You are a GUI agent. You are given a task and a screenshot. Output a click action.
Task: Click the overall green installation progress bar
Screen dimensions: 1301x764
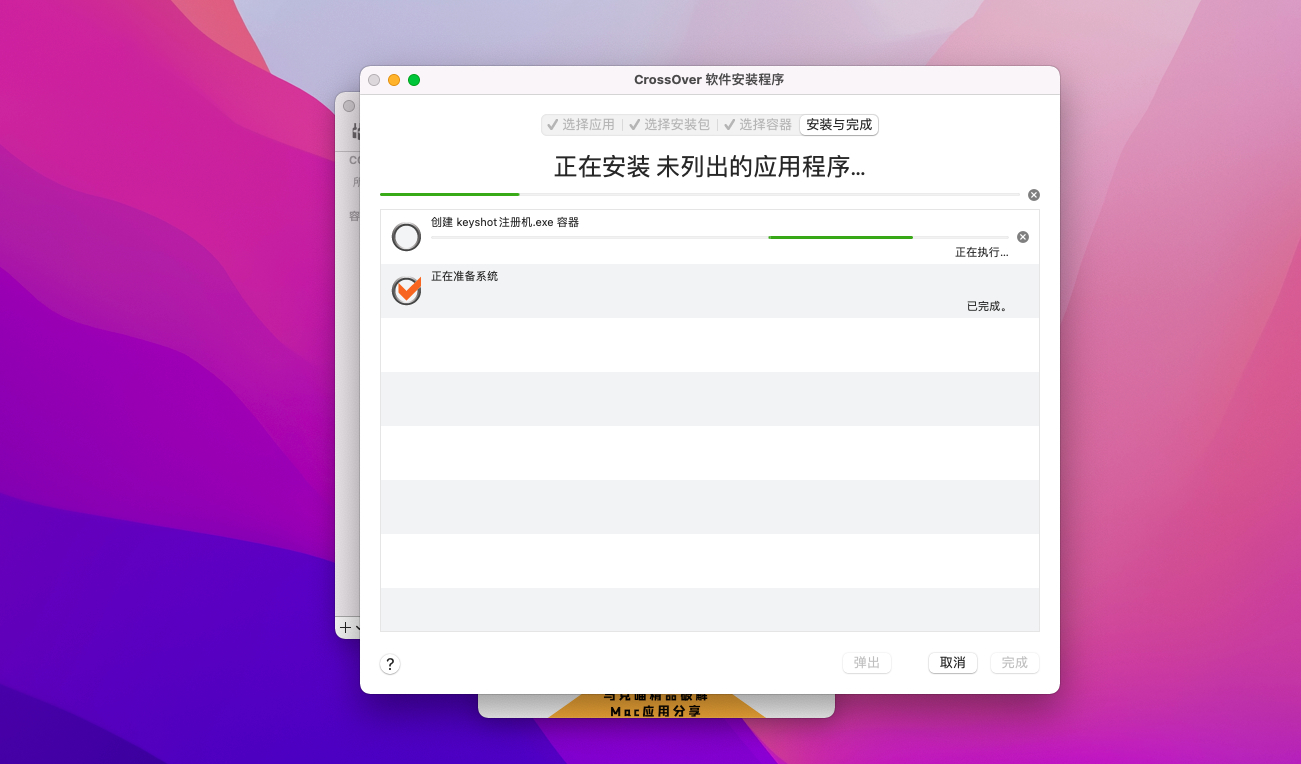point(700,194)
